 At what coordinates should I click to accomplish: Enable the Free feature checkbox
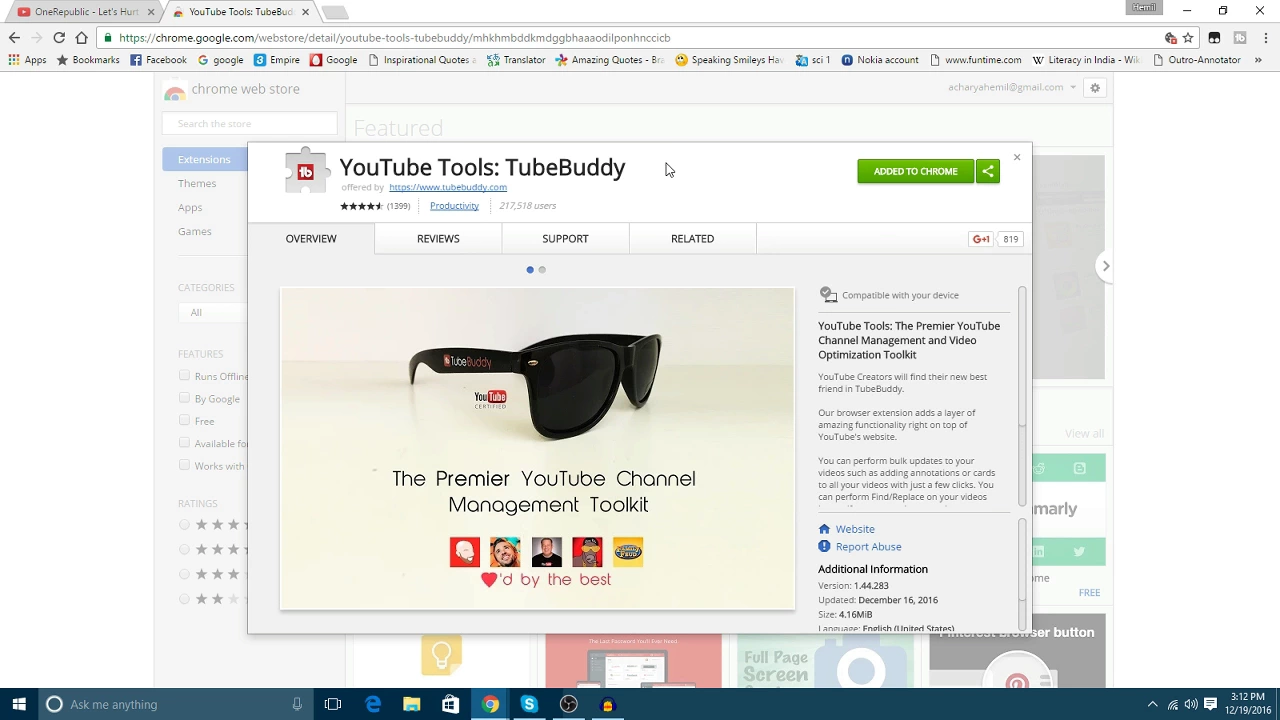coord(184,421)
